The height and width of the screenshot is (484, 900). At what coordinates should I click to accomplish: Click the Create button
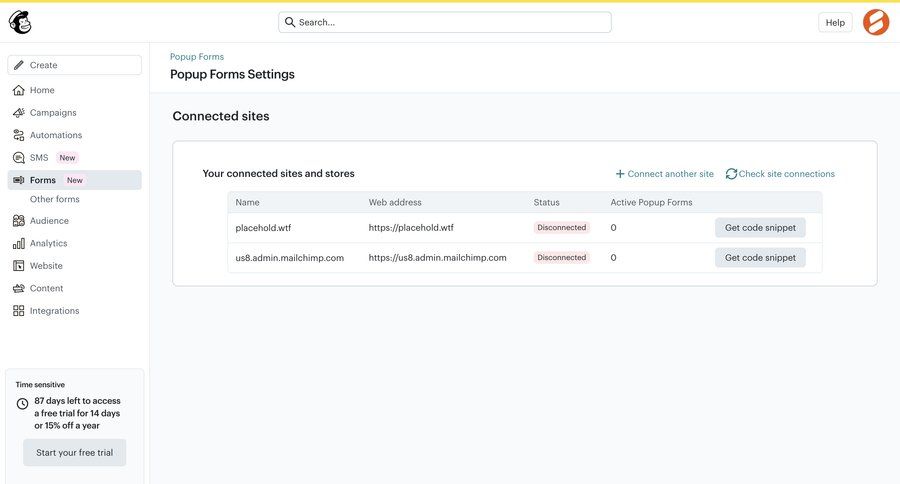75,65
